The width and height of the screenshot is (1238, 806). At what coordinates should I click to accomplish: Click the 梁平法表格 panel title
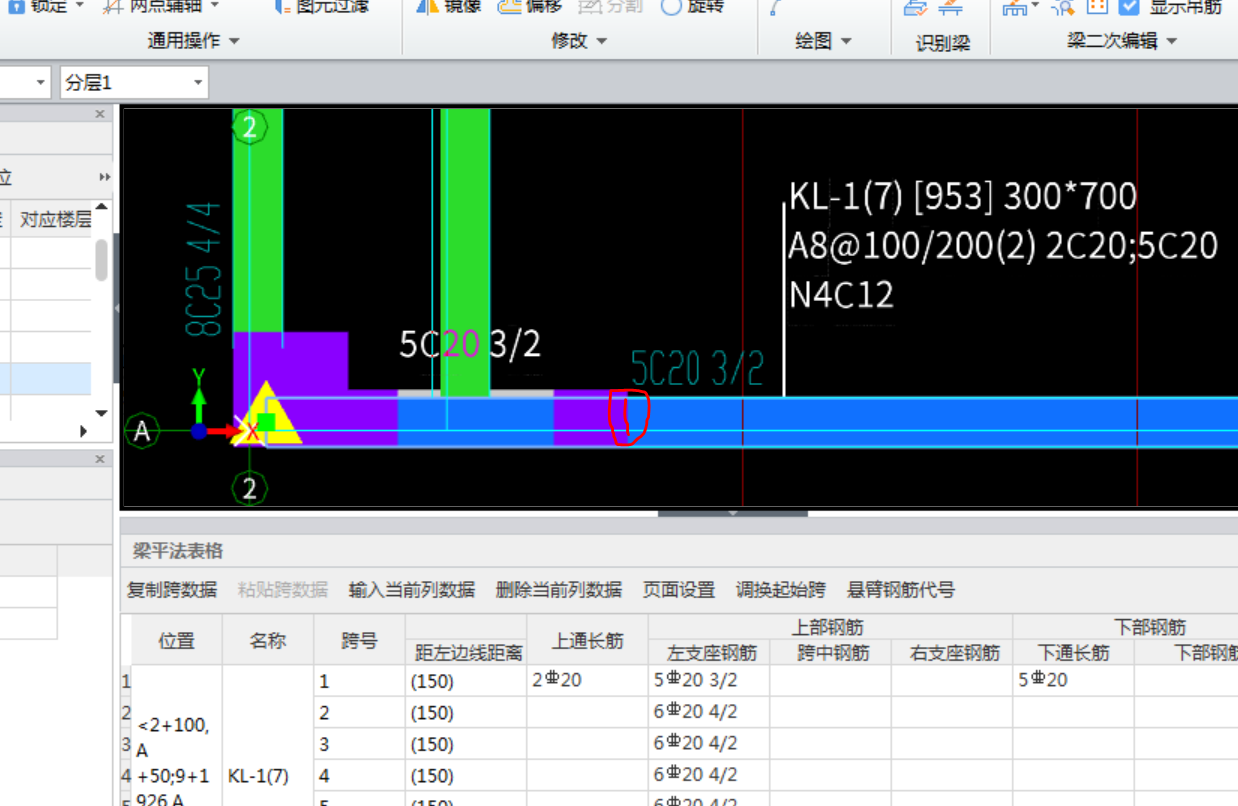(x=178, y=551)
